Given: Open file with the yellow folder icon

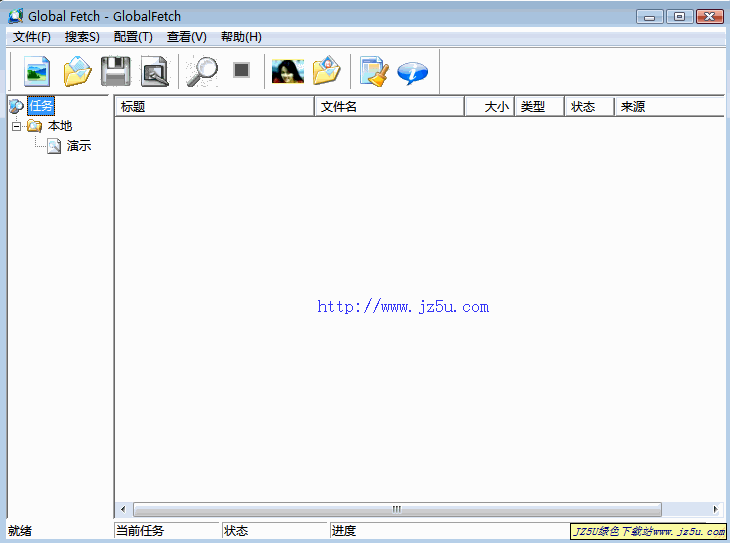Looking at the screenshot, I should point(77,71).
